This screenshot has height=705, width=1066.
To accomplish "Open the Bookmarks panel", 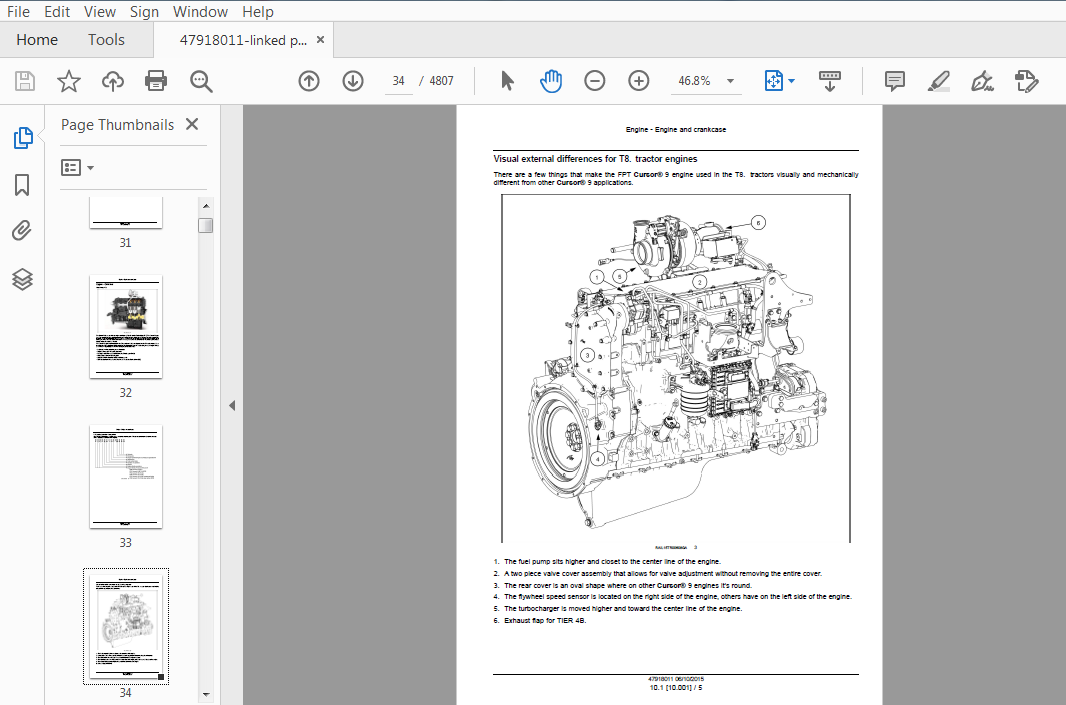I will point(22,185).
